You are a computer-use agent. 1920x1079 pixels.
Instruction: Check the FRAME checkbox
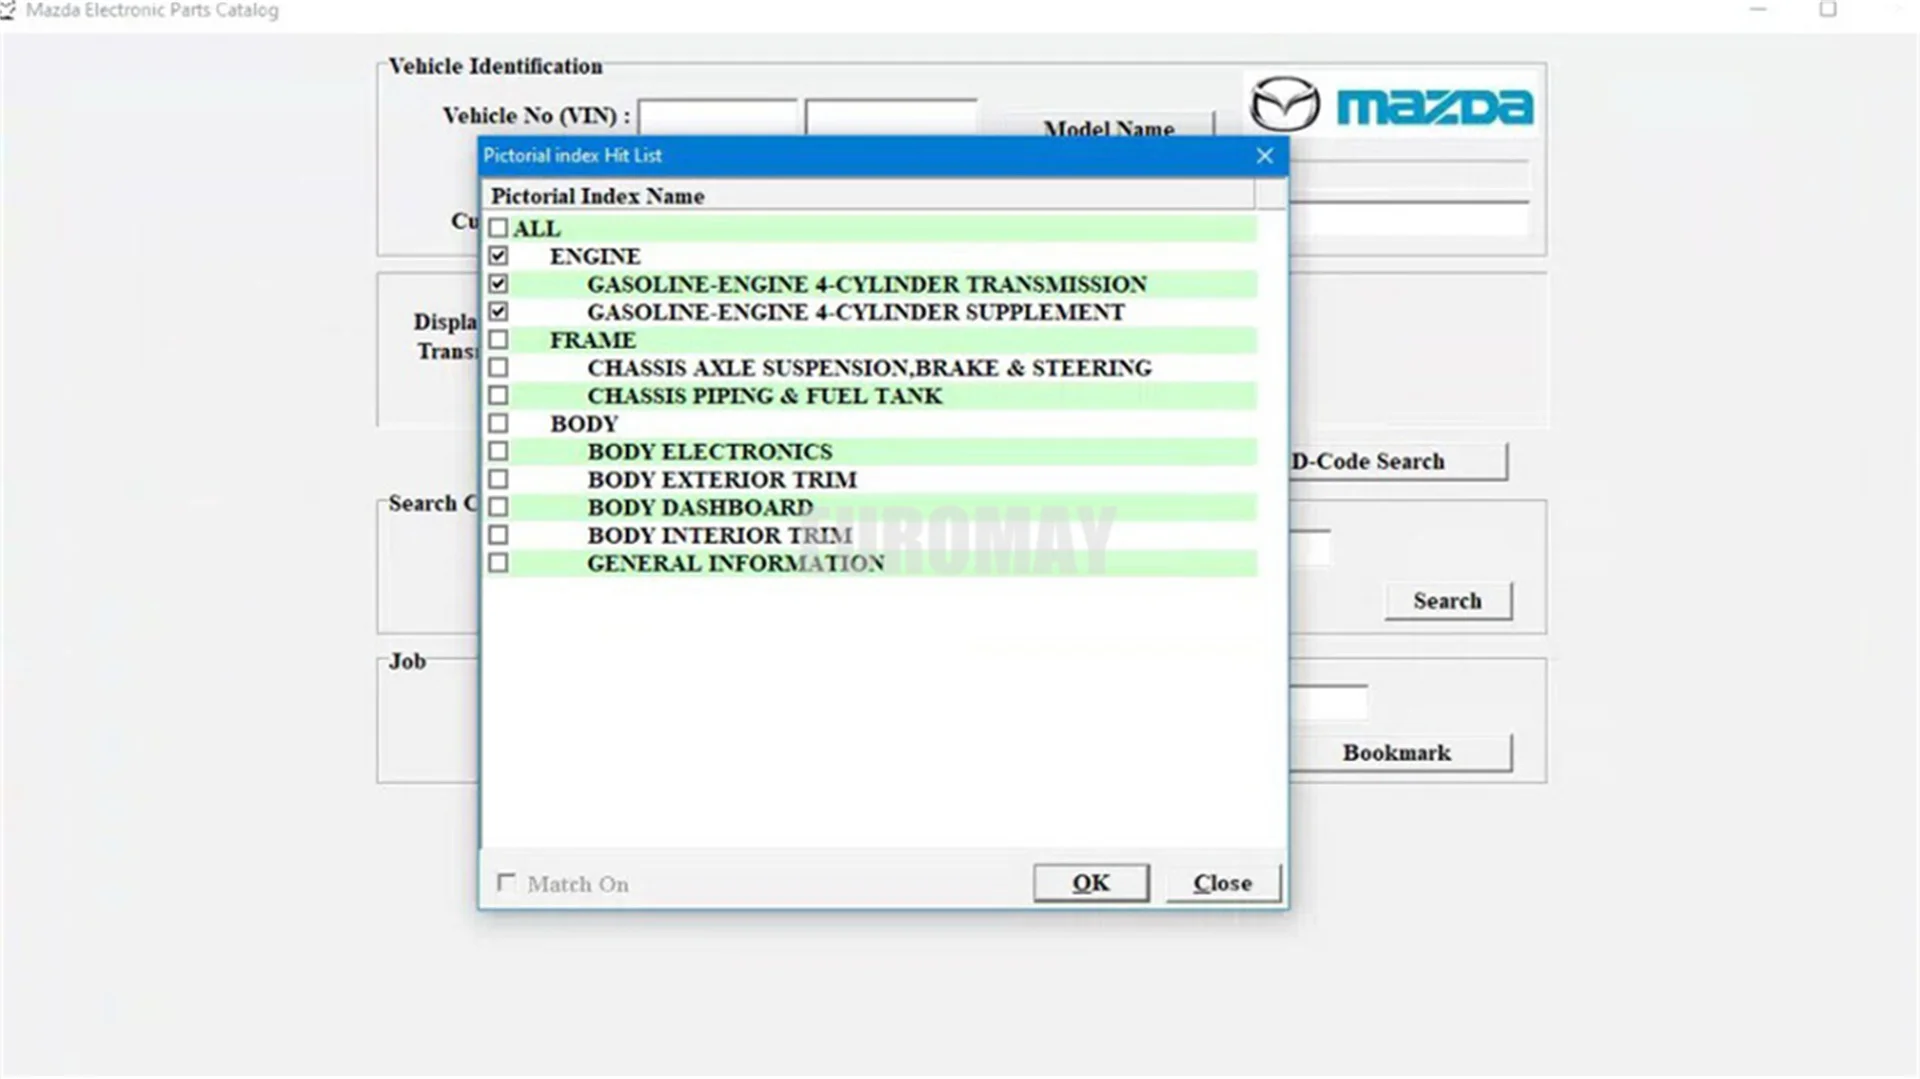[498, 340]
